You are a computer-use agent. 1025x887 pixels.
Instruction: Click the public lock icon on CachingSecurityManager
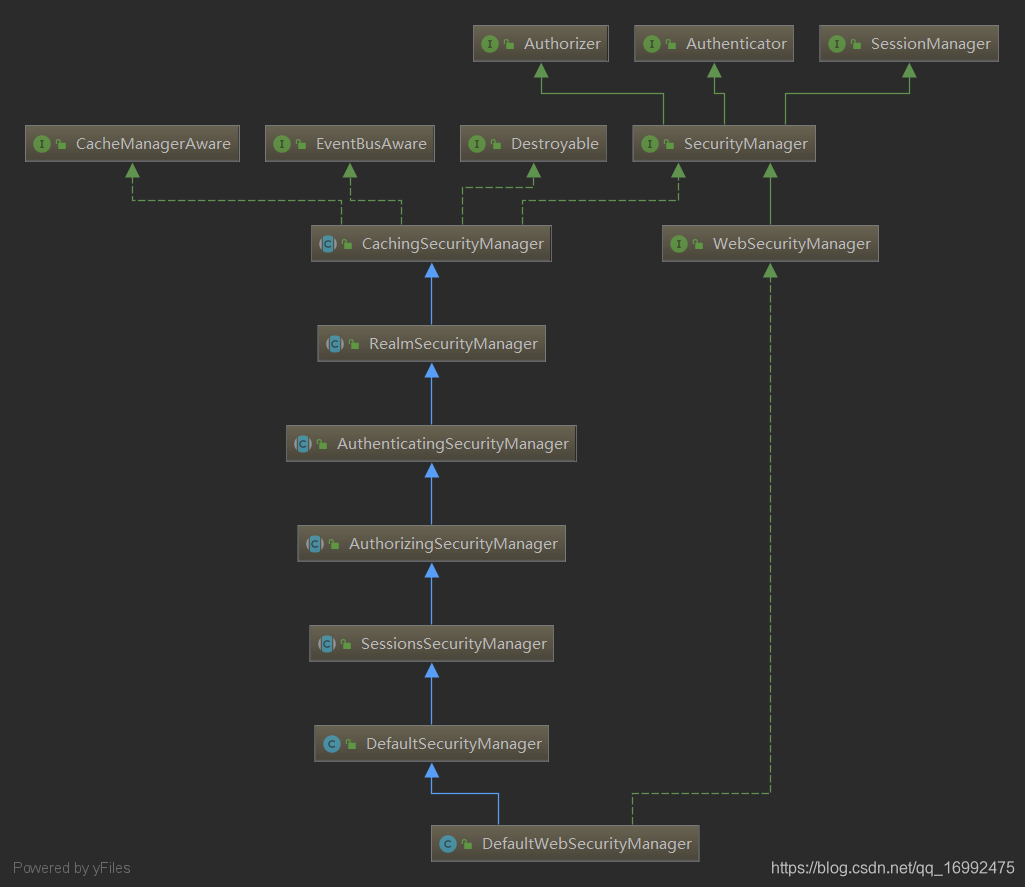(x=347, y=244)
